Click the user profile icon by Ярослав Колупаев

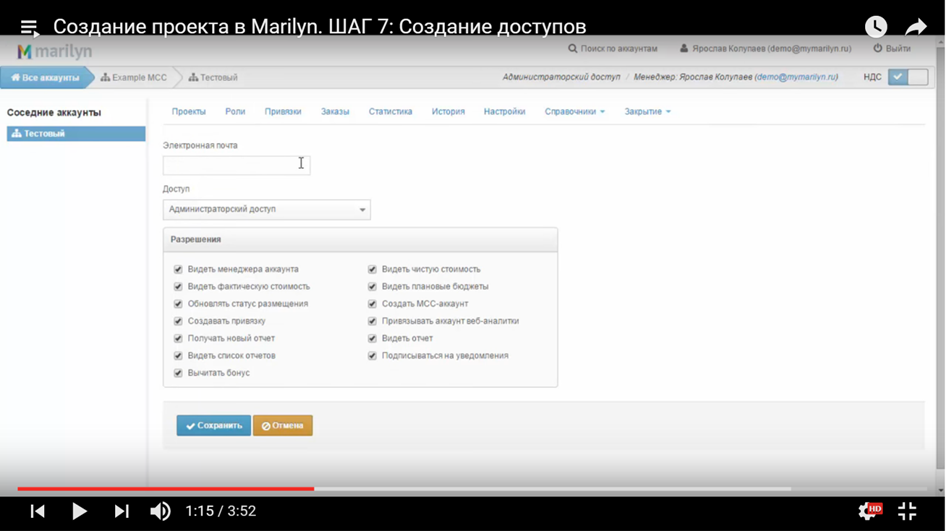tap(683, 48)
